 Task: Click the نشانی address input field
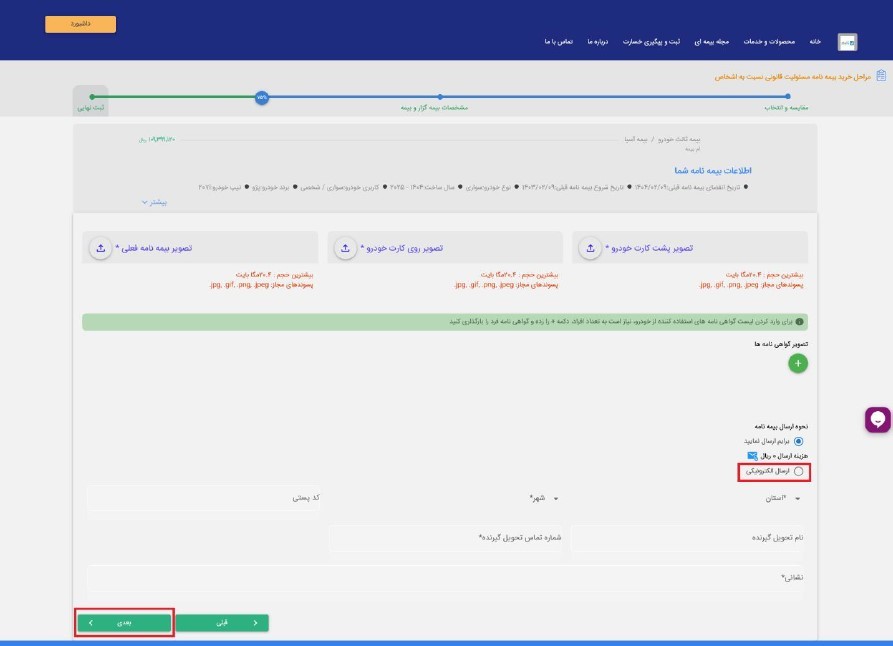450,578
